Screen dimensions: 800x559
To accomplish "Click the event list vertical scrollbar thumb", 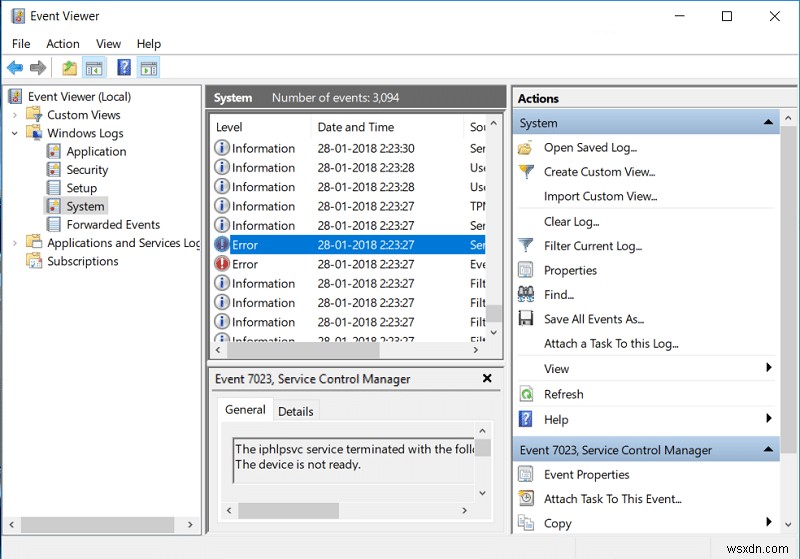I will click(x=493, y=313).
